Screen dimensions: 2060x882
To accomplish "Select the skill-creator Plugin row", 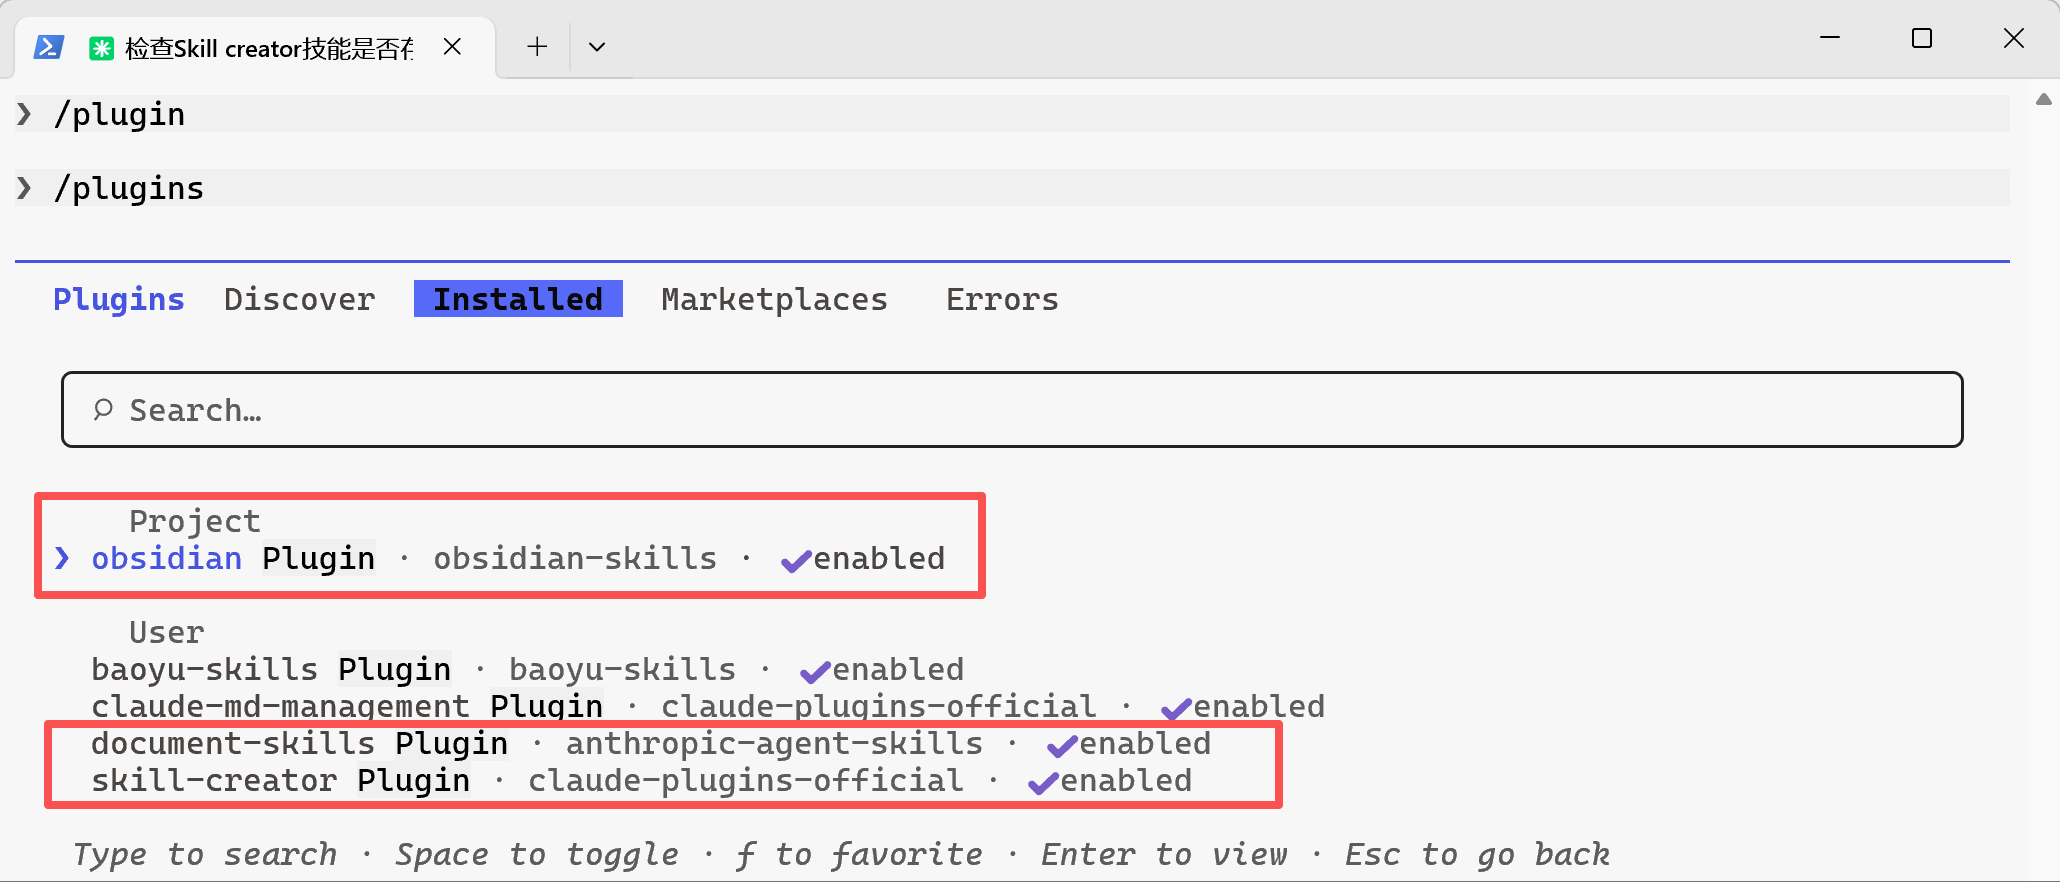I will (642, 780).
